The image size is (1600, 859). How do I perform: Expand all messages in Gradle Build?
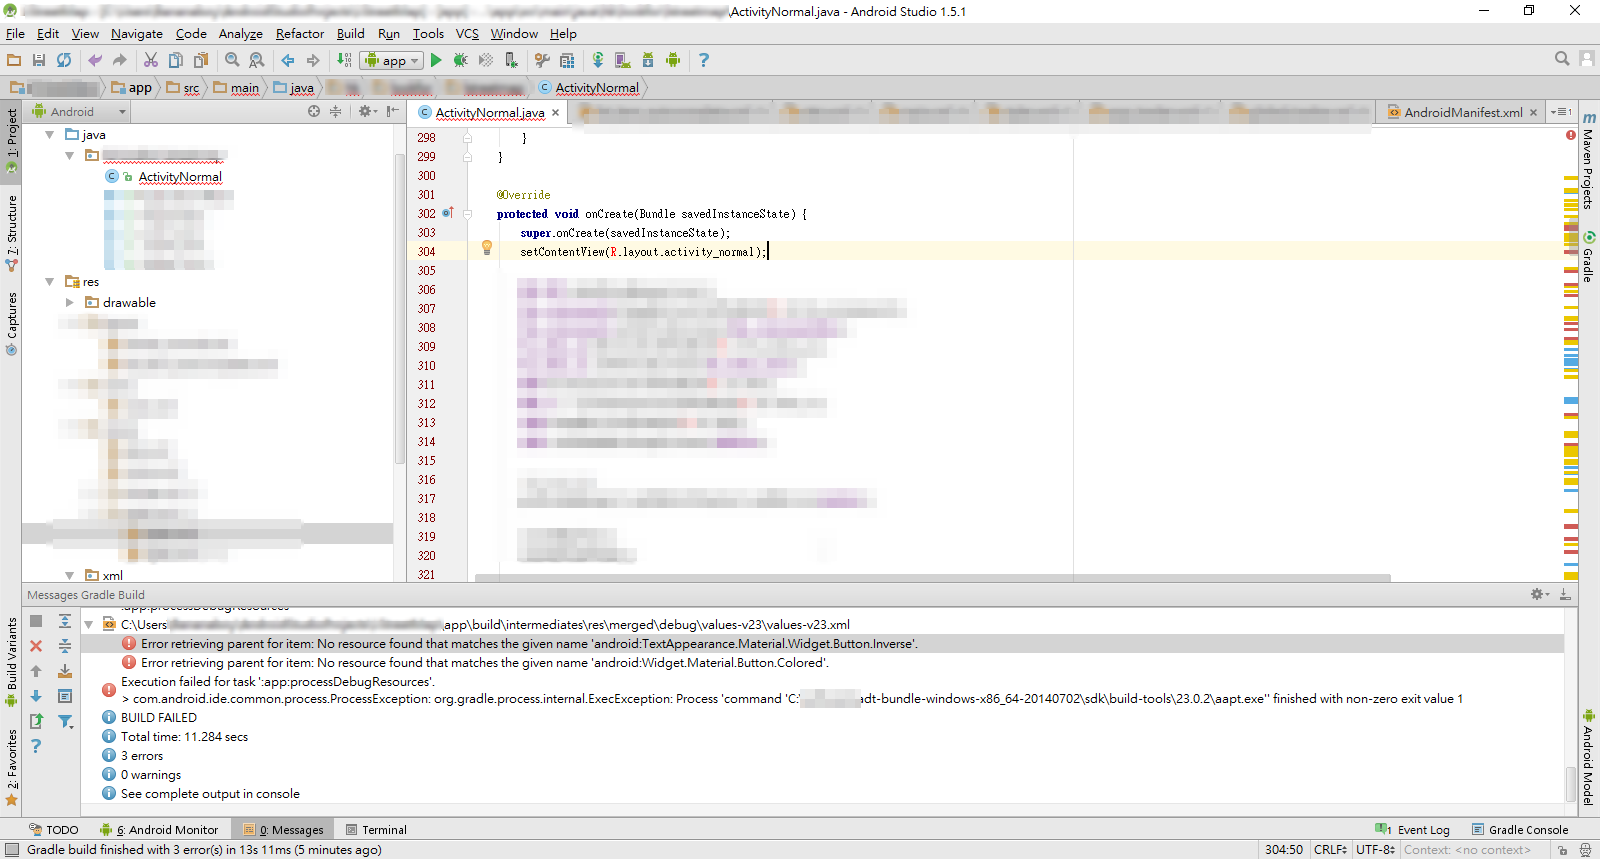click(x=65, y=621)
